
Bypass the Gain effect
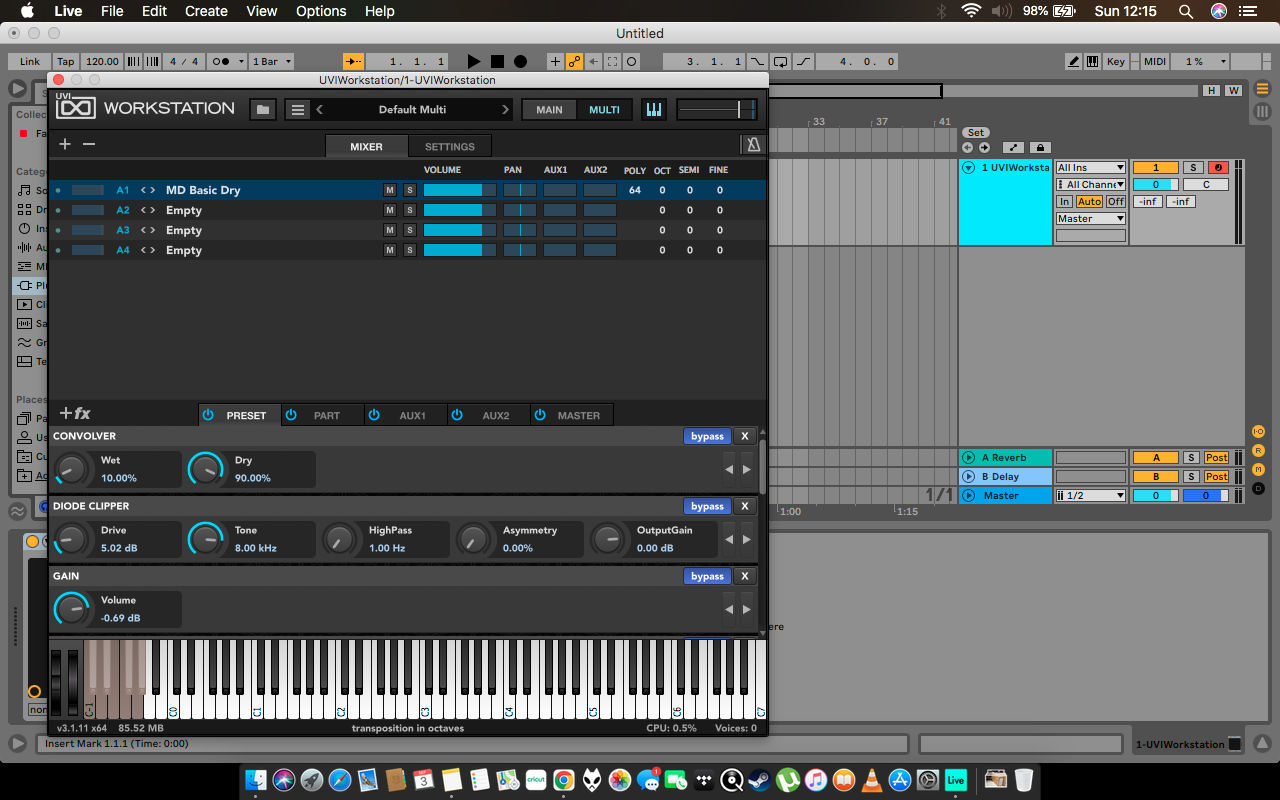(707, 576)
